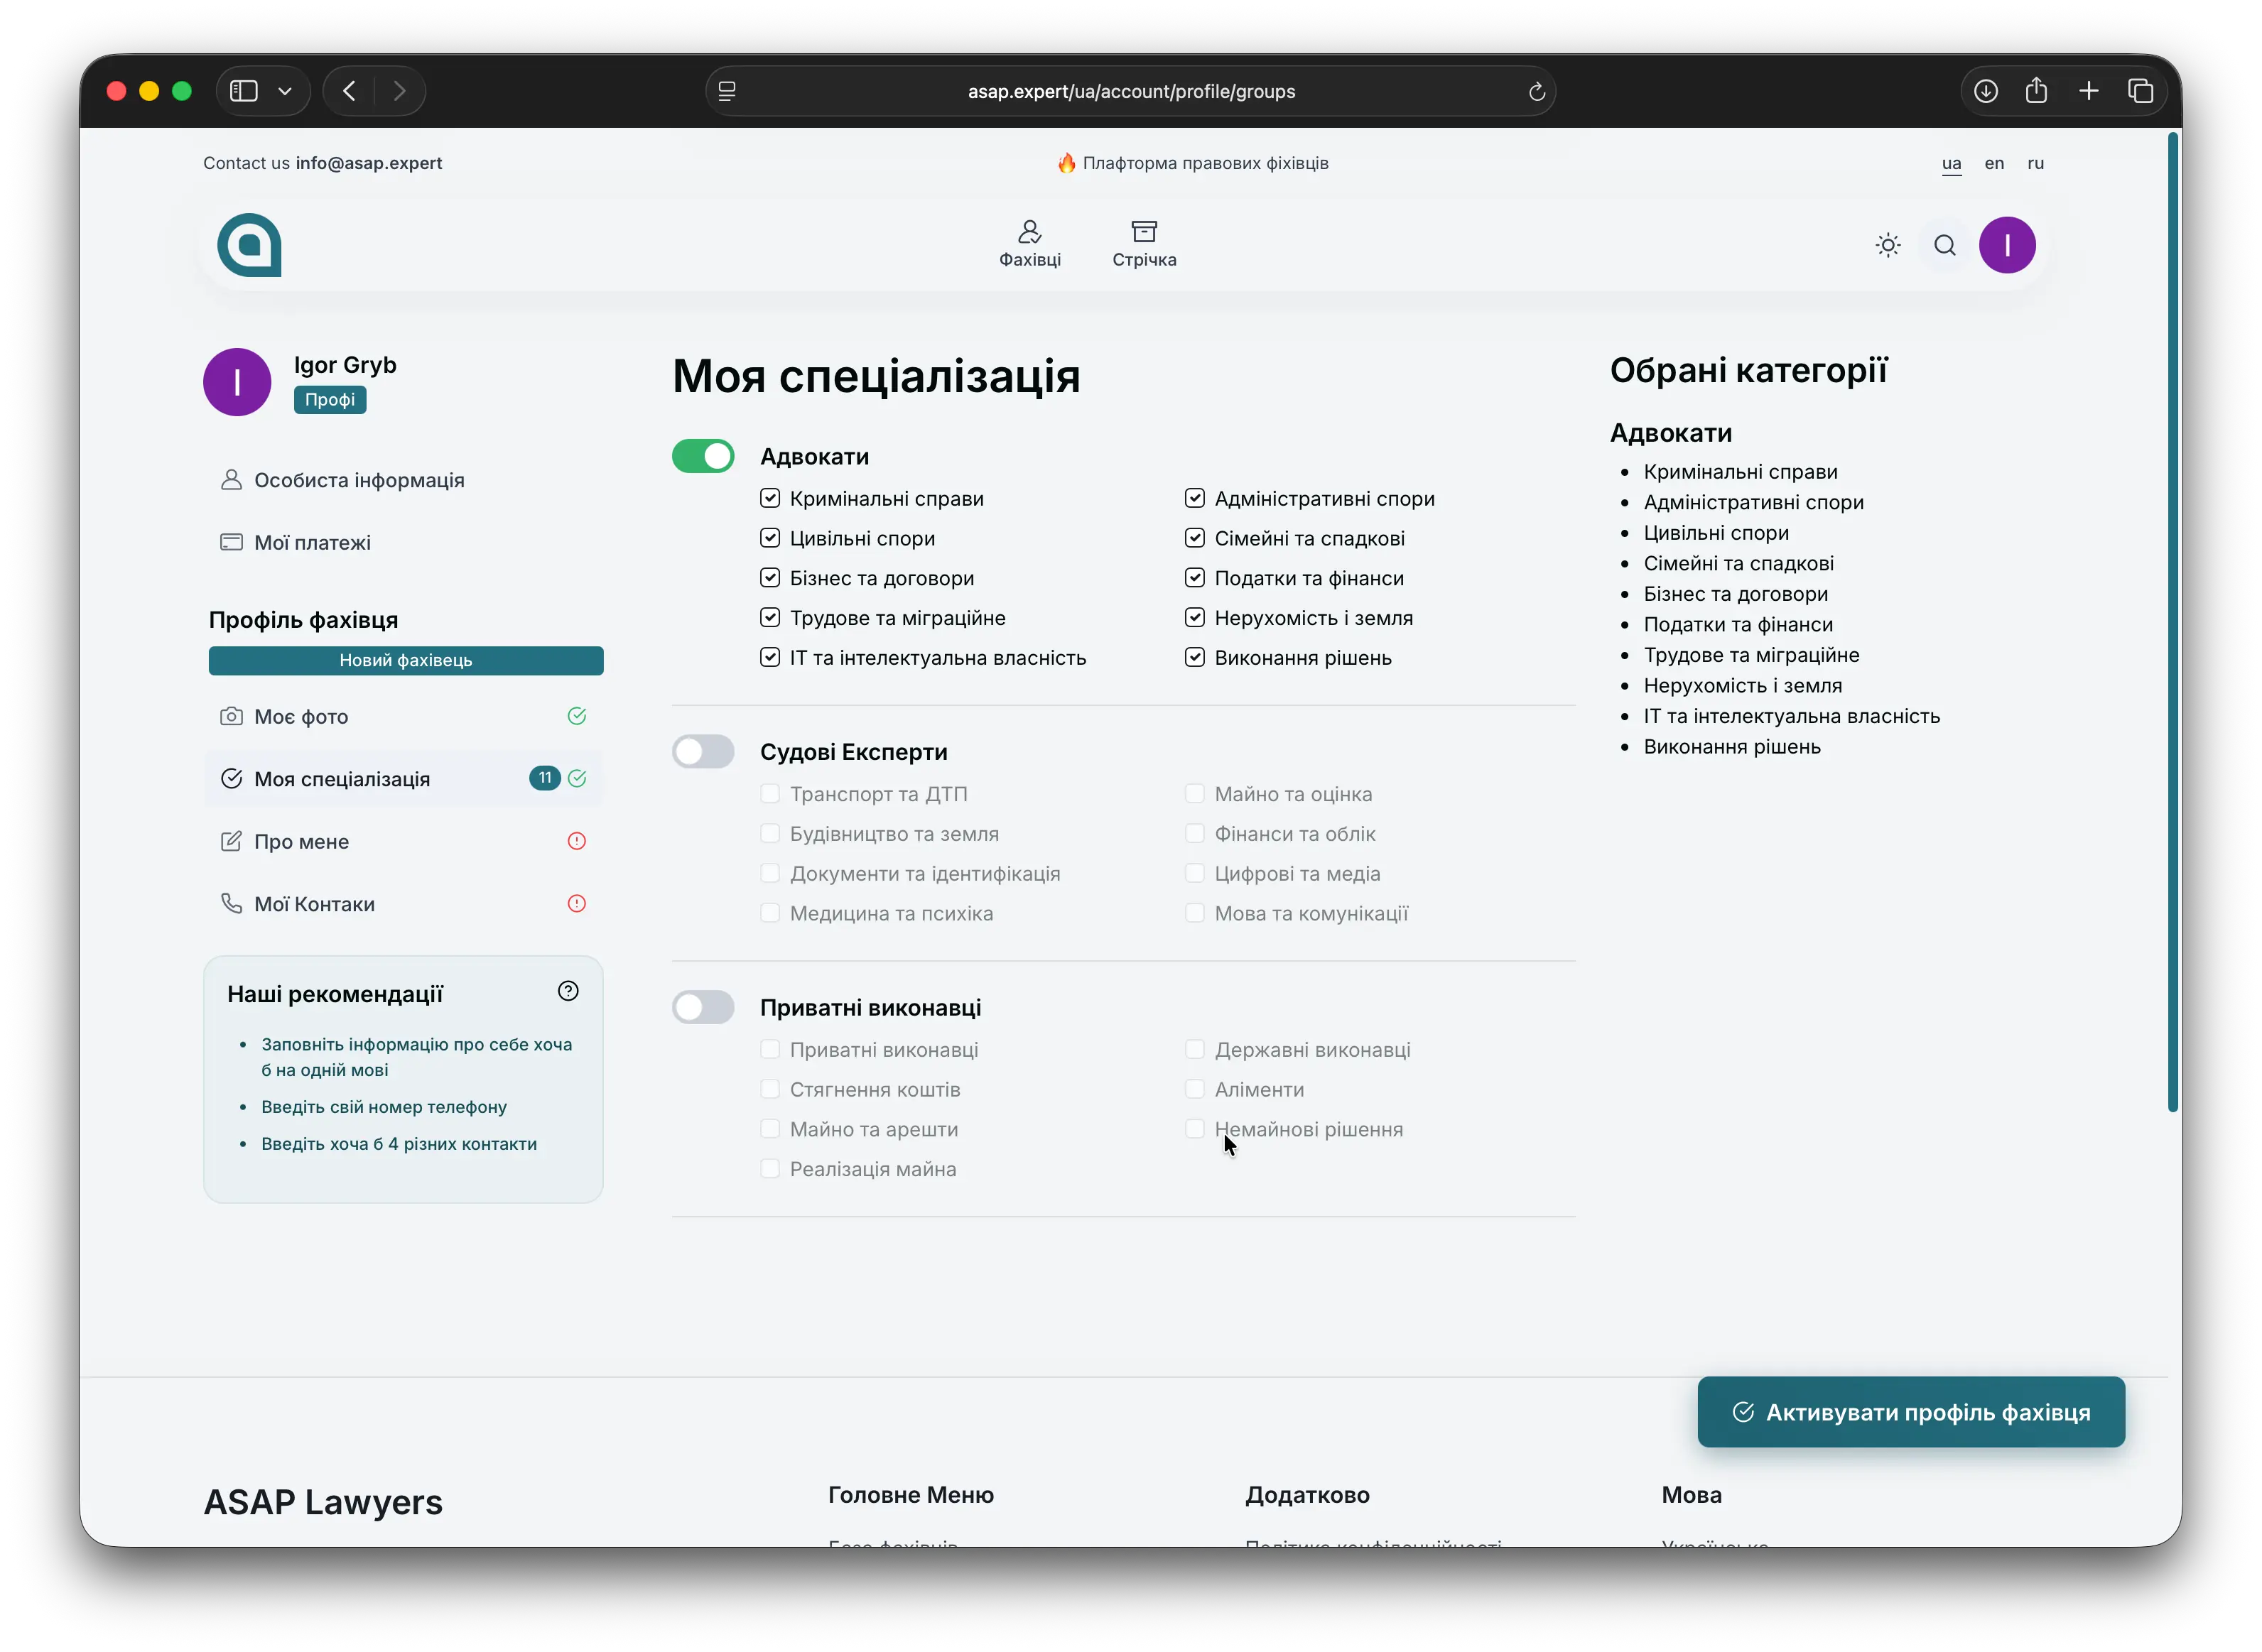Click Активувати профіль фахівця button
Screen dimensions: 2262x1652
(x=1910, y=1412)
